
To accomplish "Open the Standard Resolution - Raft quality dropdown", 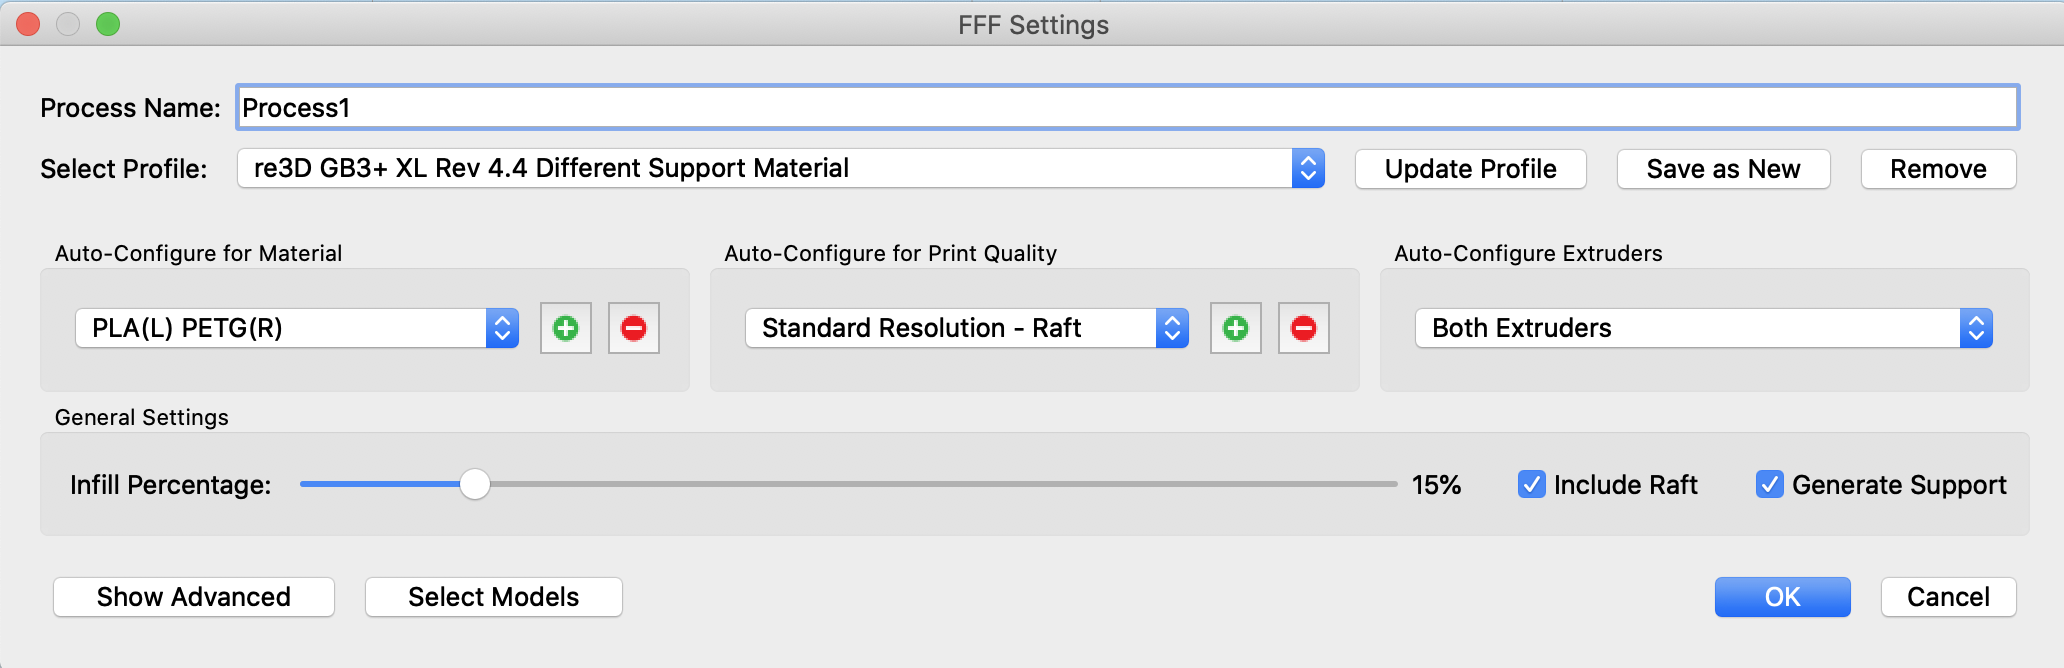I will (967, 328).
